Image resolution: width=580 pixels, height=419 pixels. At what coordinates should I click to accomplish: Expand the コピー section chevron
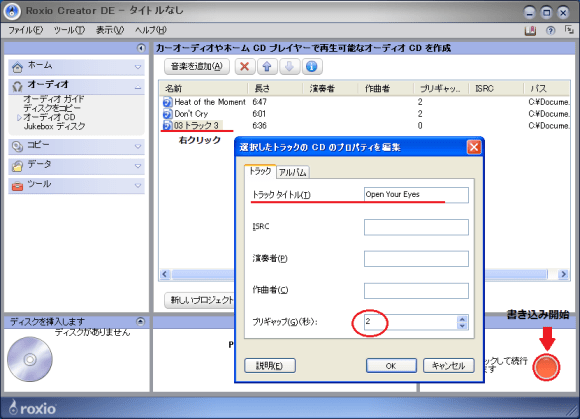[138, 146]
